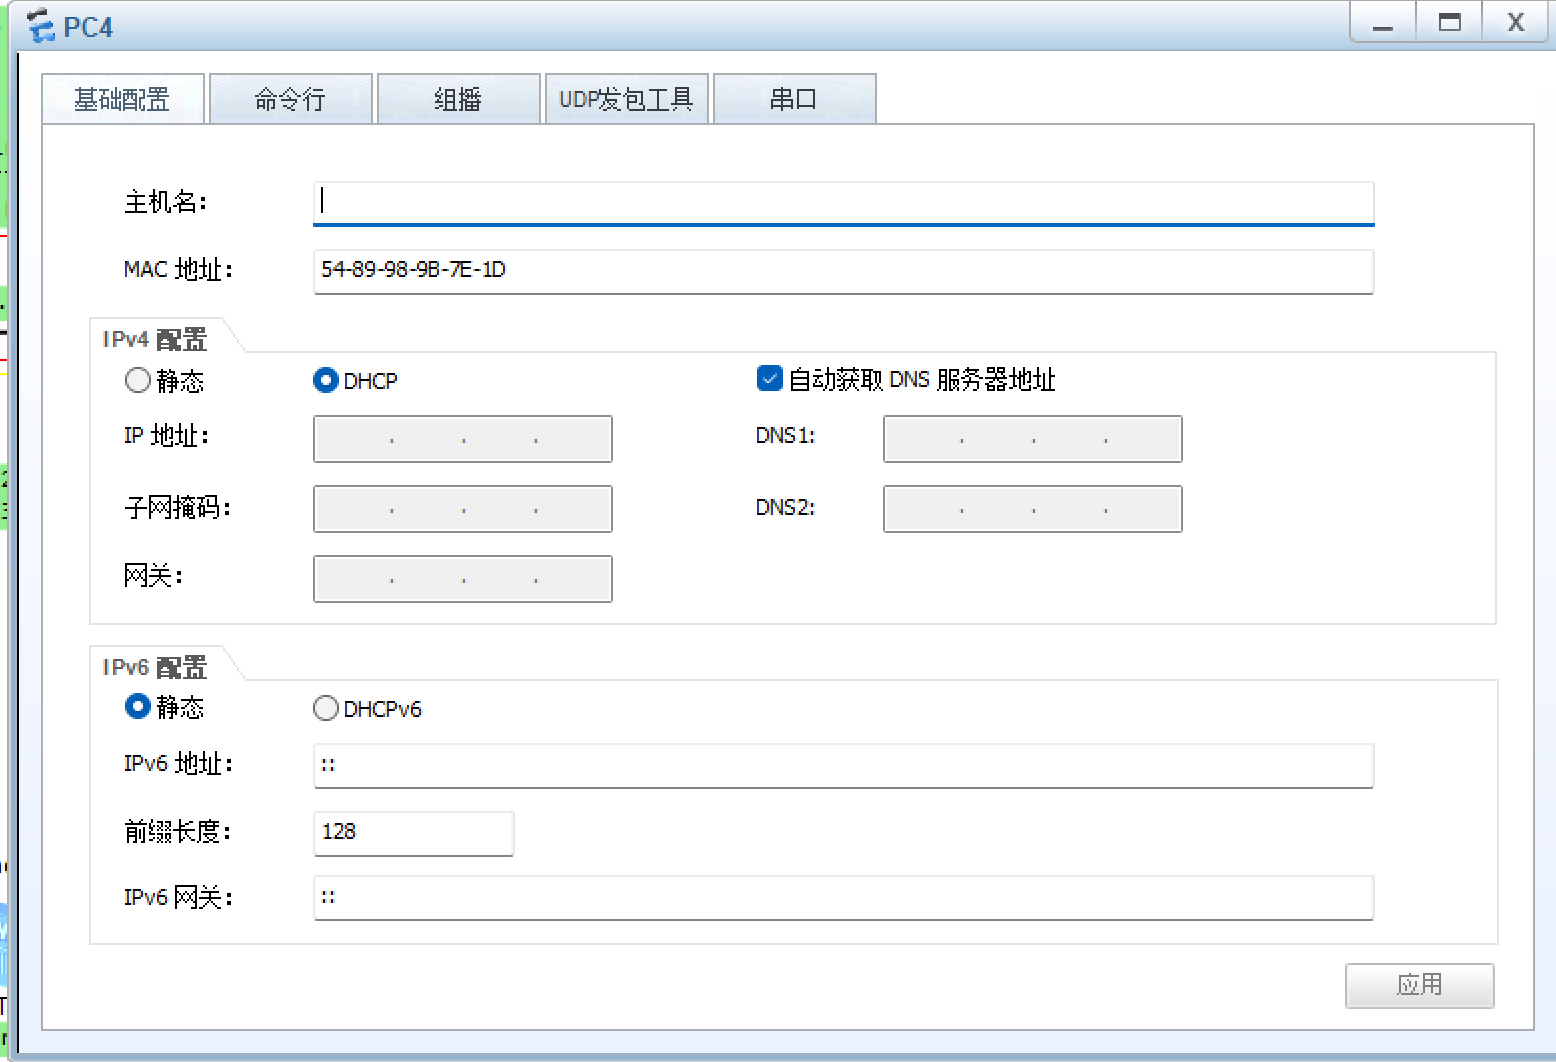Image resolution: width=1556 pixels, height=1062 pixels.
Task: Click the MAC 地址 field
Action: [843, 271]
